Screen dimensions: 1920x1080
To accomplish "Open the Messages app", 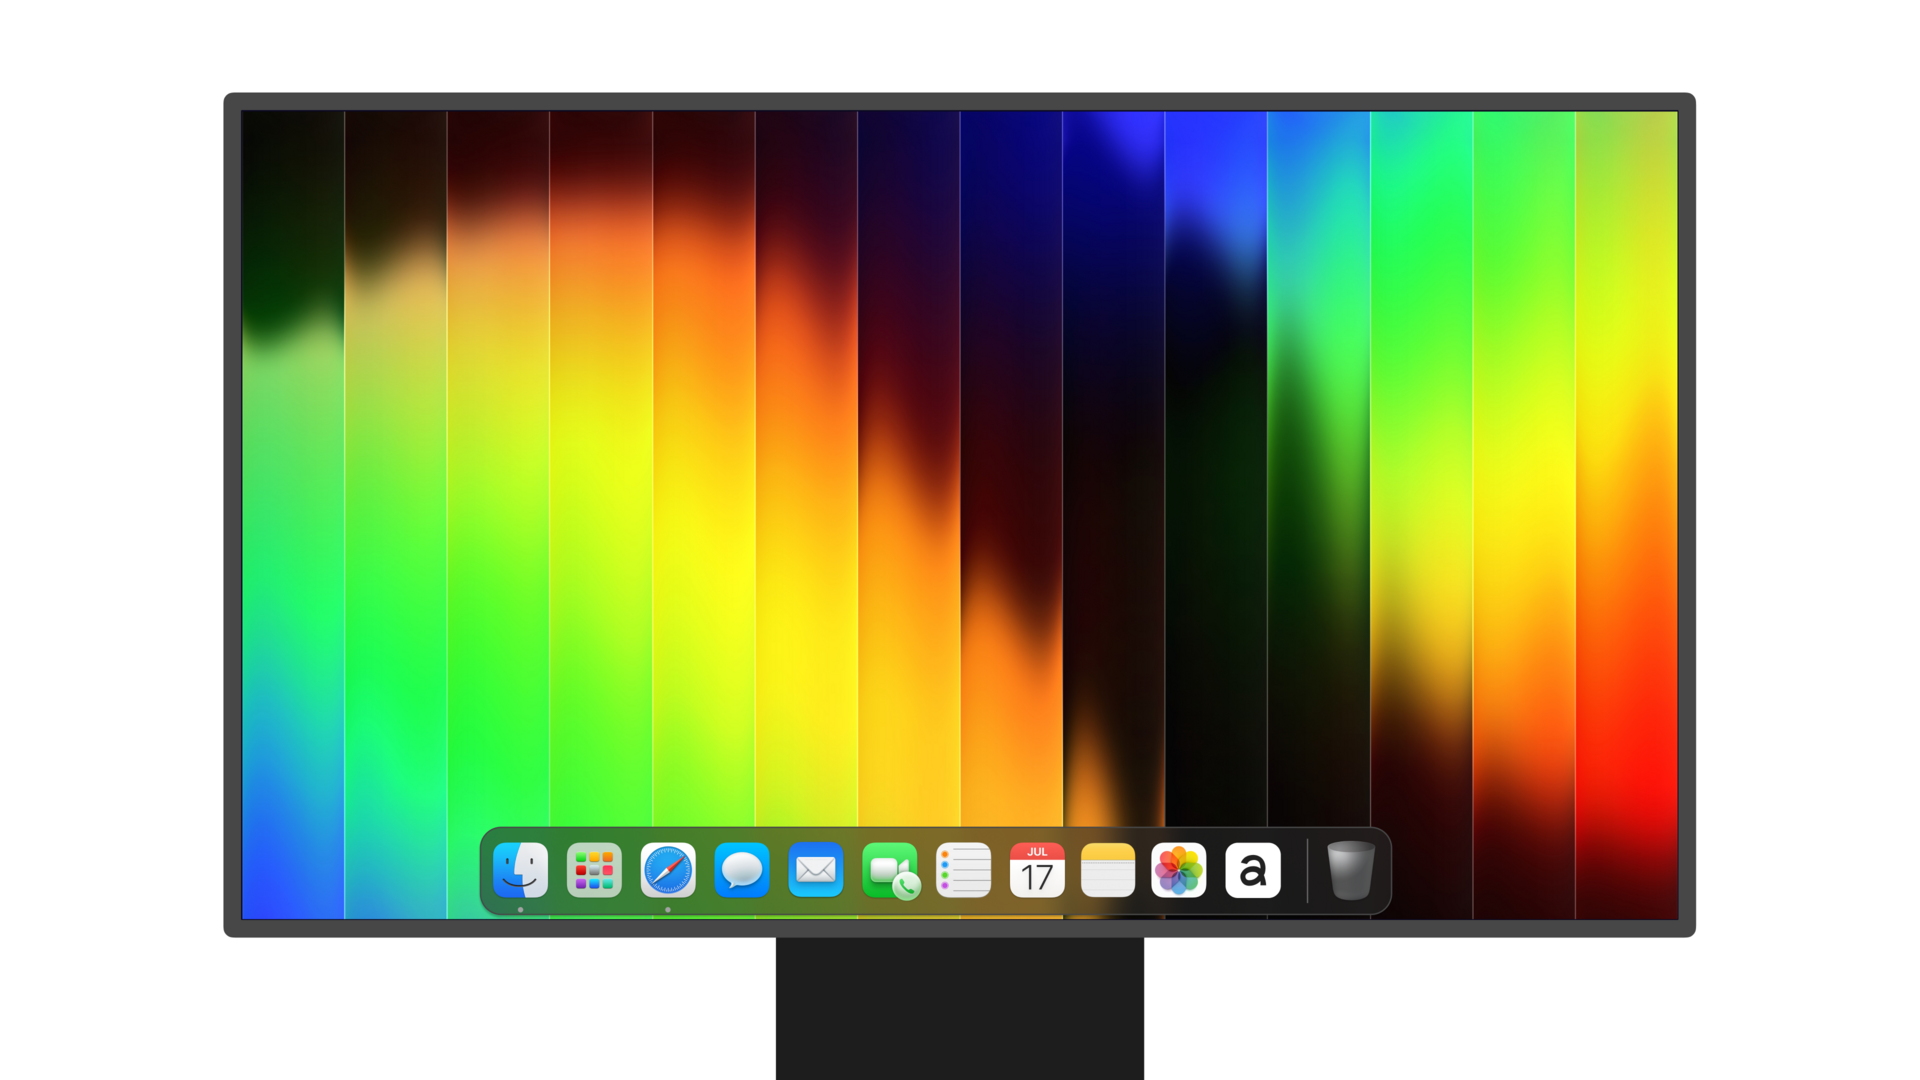I will coord(741,869).
